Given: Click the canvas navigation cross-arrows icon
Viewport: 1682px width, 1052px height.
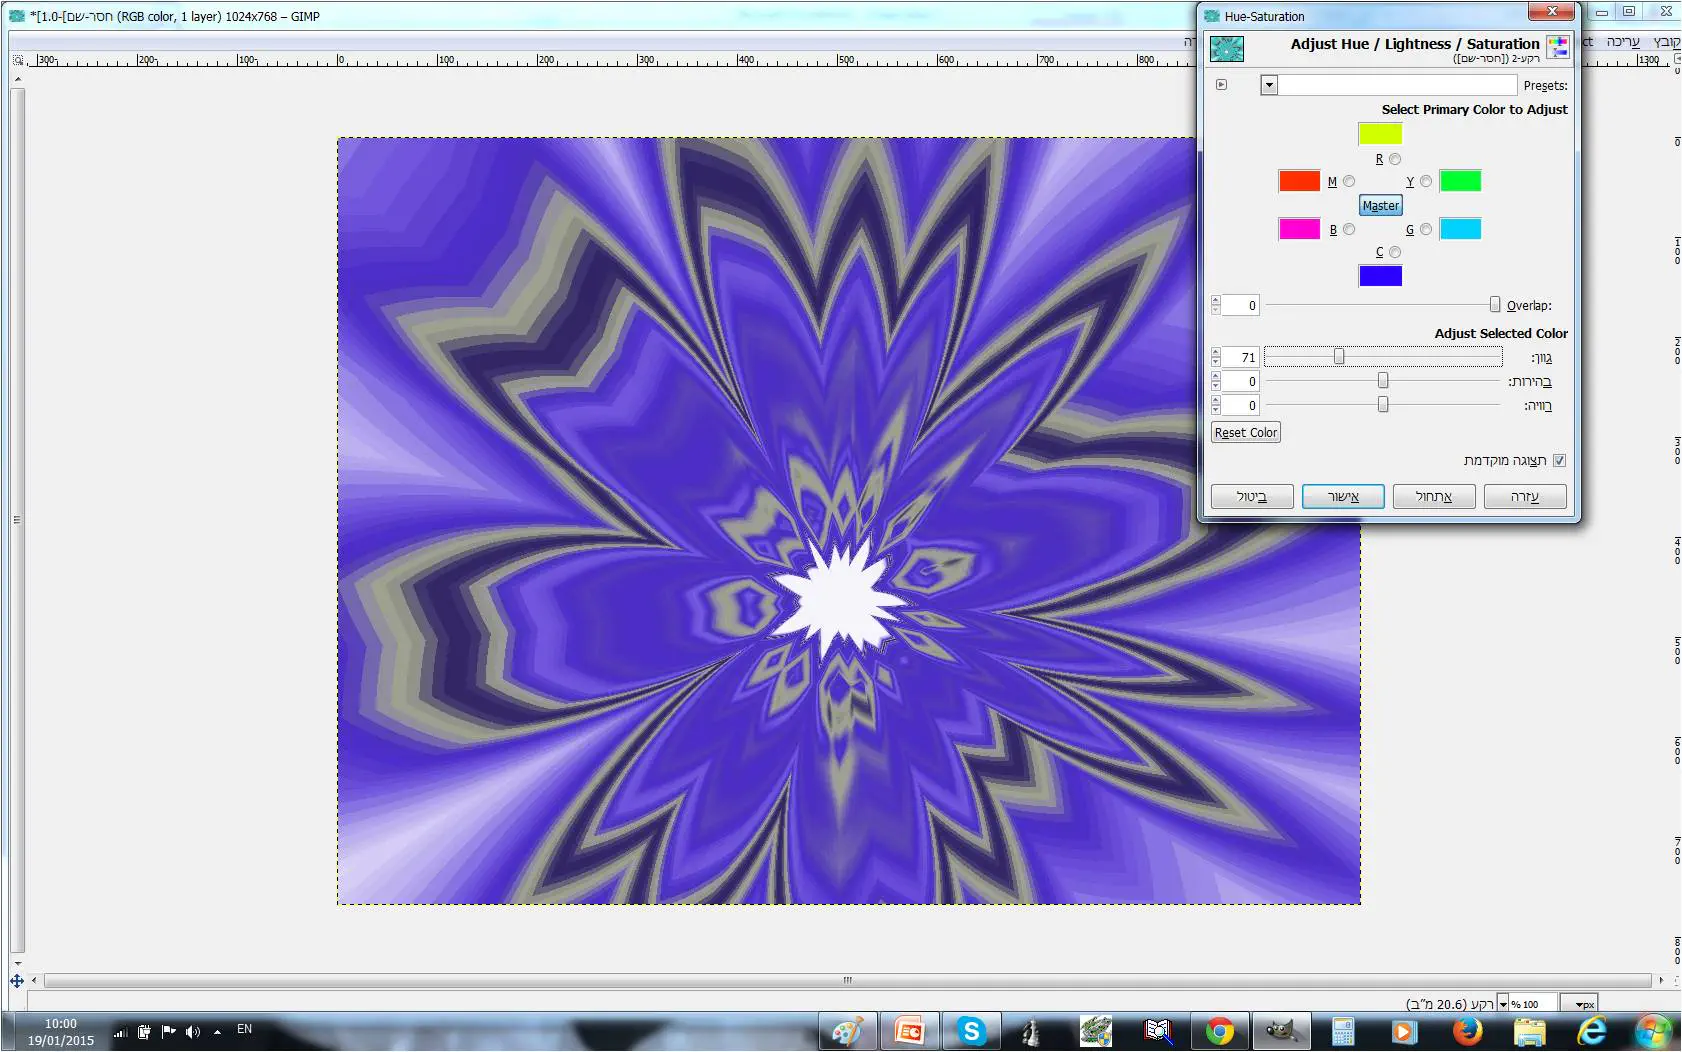Looking at the screenshot, I should coord(17,981).
